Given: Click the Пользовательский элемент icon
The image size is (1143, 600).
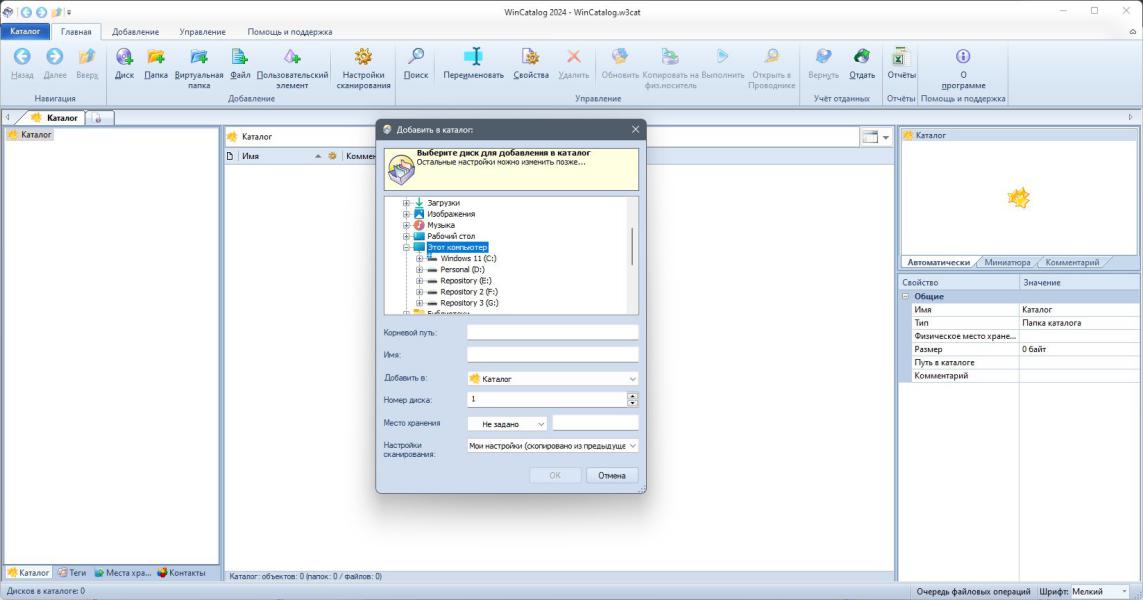Looking at the screenshot, I should [x=292, y=56].
